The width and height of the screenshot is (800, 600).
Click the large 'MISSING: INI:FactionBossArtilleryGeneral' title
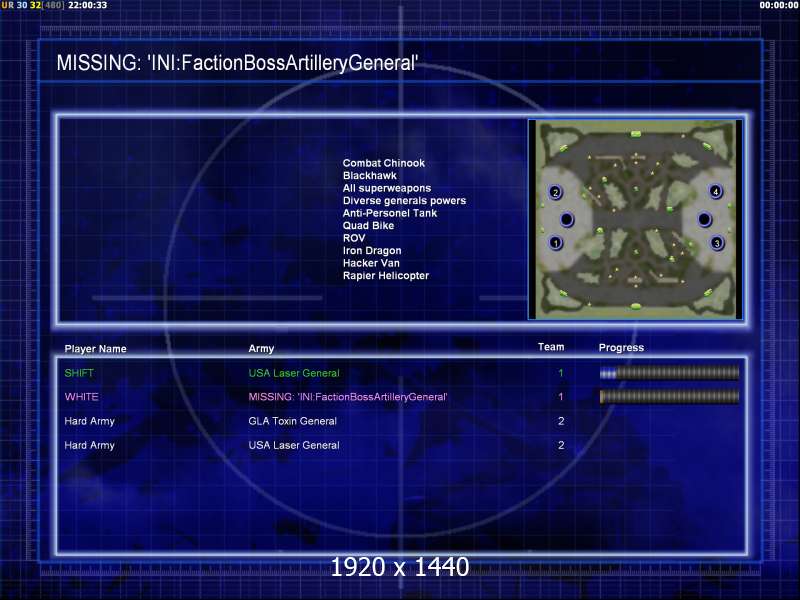tap(237, 63)
